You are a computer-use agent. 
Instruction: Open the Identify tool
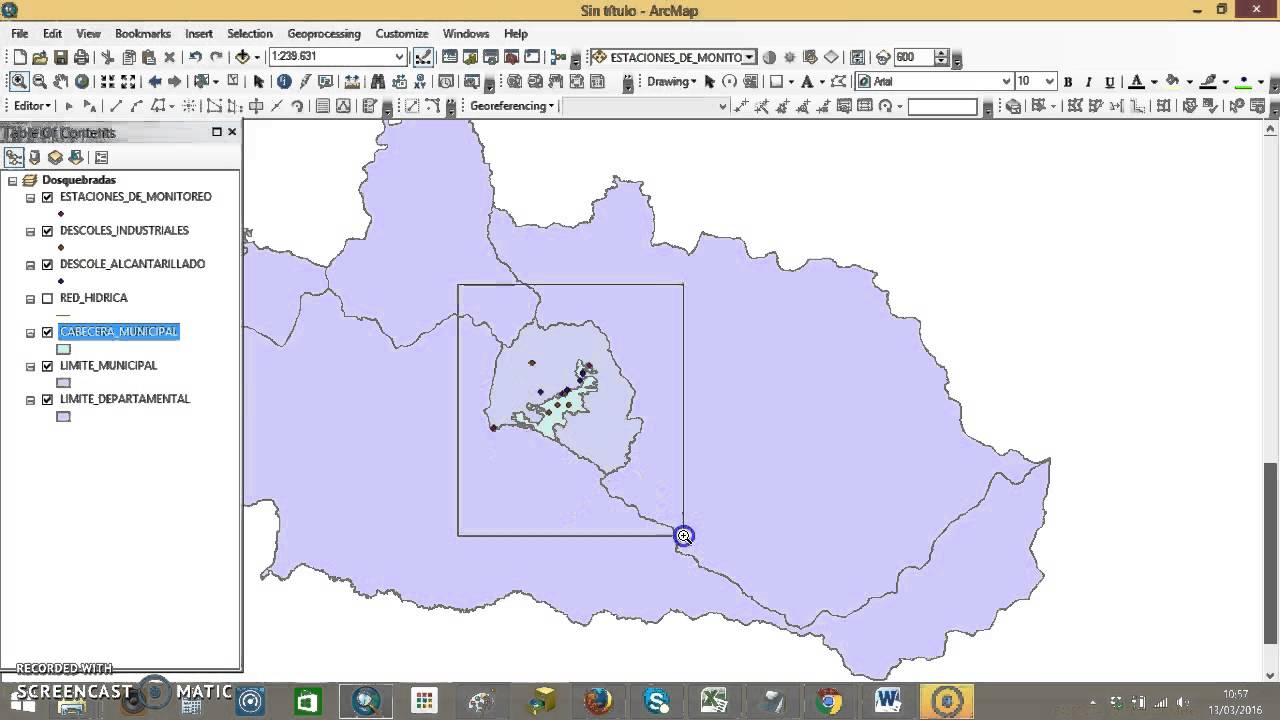coord(283,82)
